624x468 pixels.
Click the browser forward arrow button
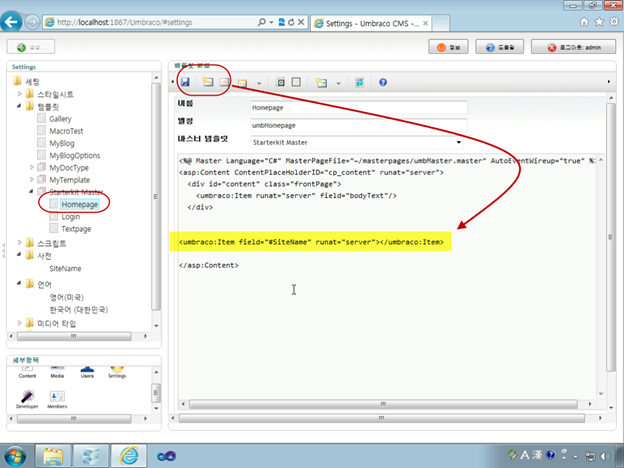tap(32, 22)
